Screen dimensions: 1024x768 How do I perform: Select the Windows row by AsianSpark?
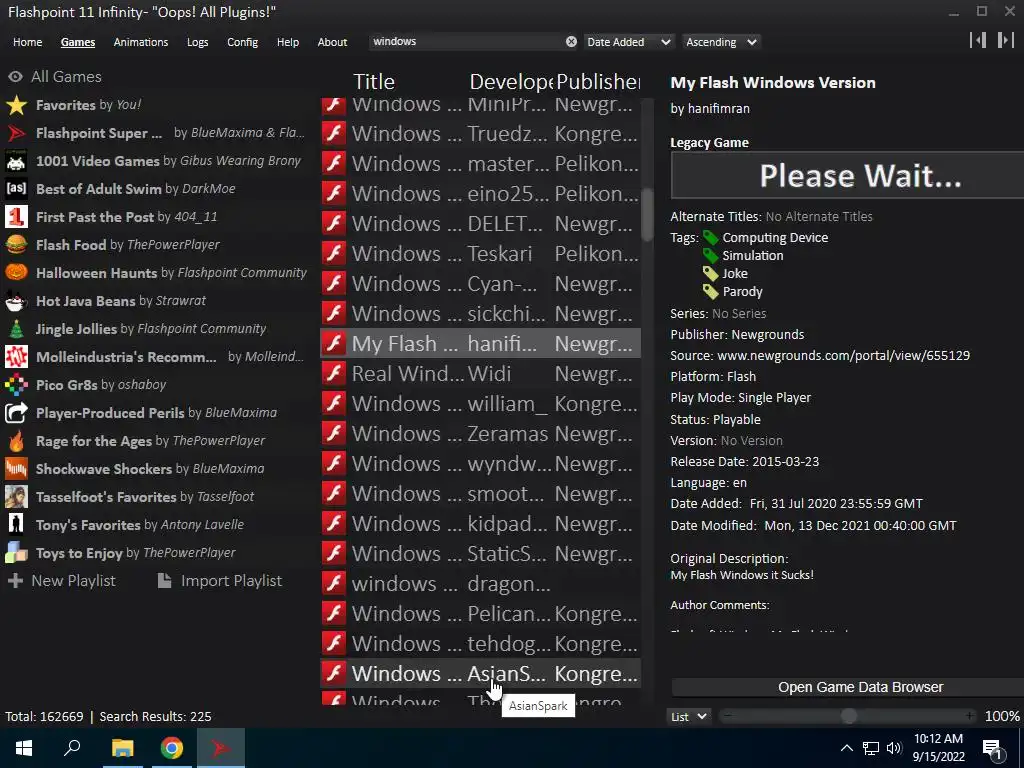coord(480,673)
